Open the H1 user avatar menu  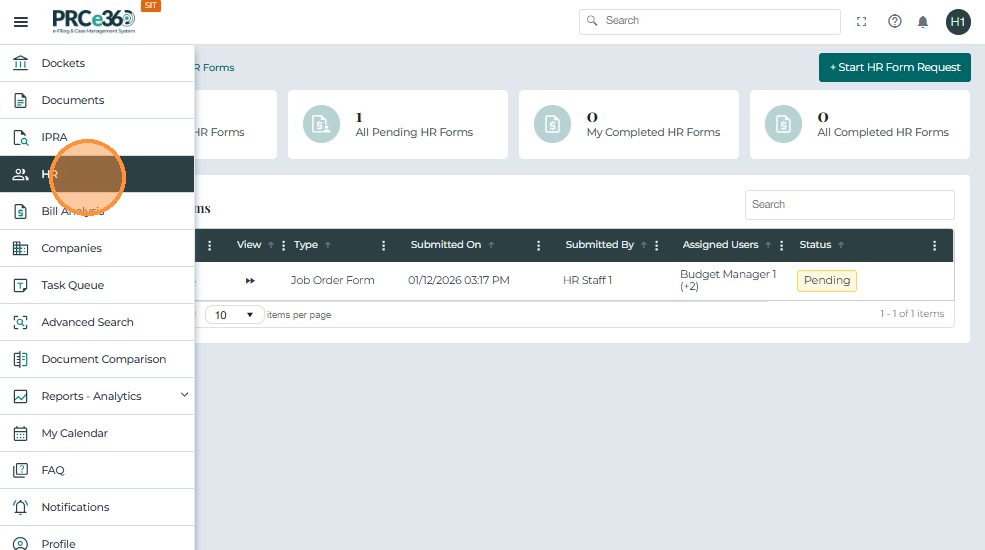(958, 22)
